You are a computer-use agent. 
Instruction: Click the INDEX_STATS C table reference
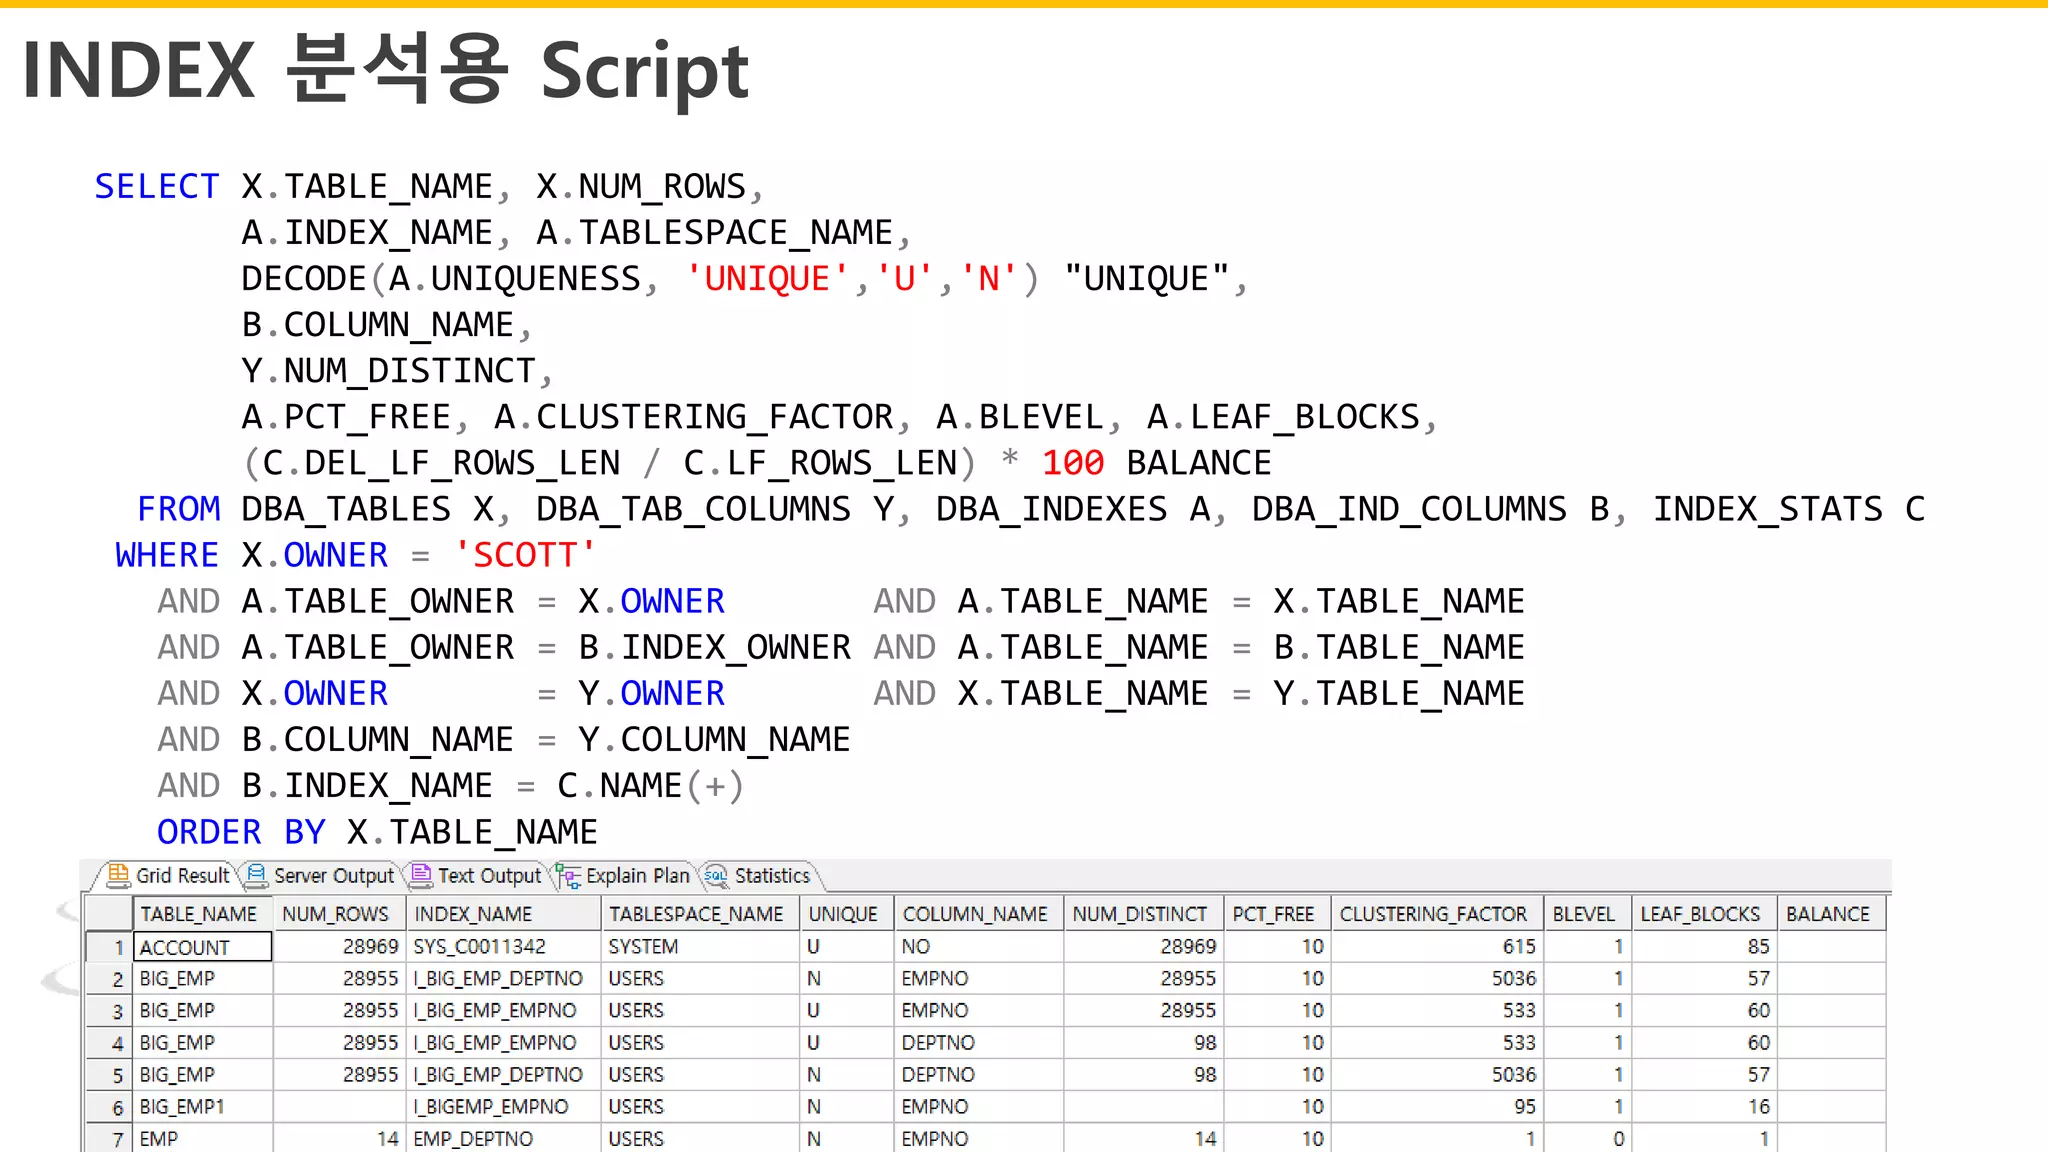(x=1788, y=509)
